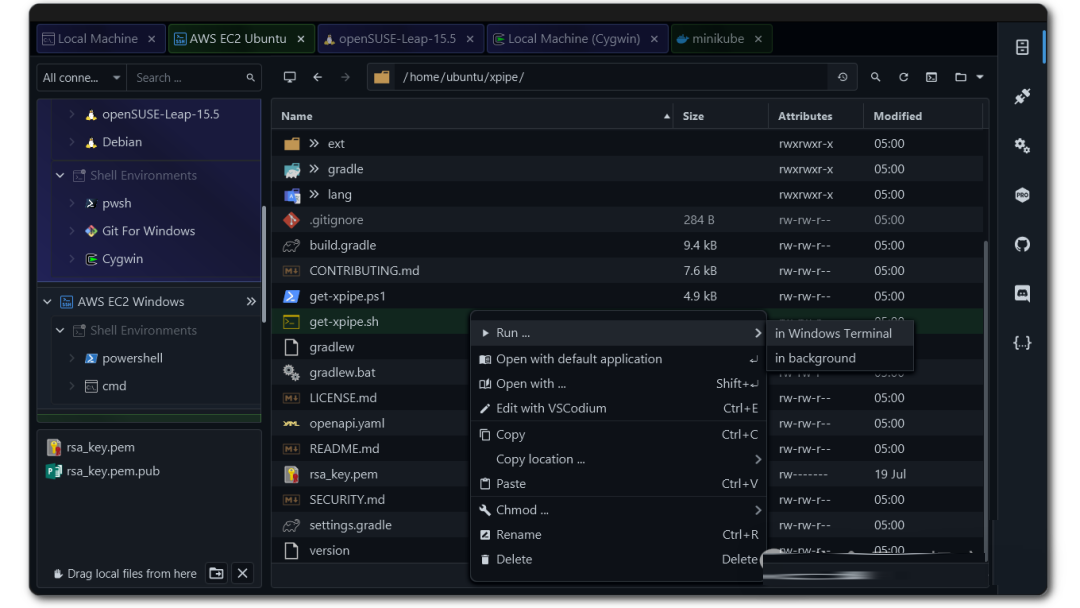Open terminal in current directory icon

(x=931, y=77)
